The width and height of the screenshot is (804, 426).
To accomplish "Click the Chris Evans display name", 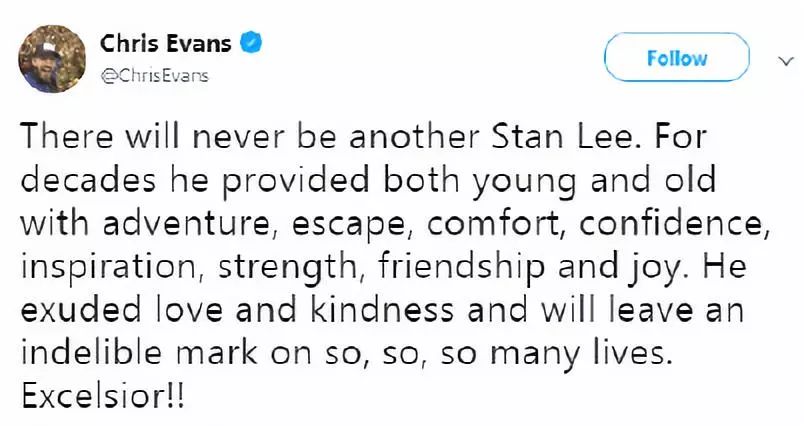I will coord(166,43).
